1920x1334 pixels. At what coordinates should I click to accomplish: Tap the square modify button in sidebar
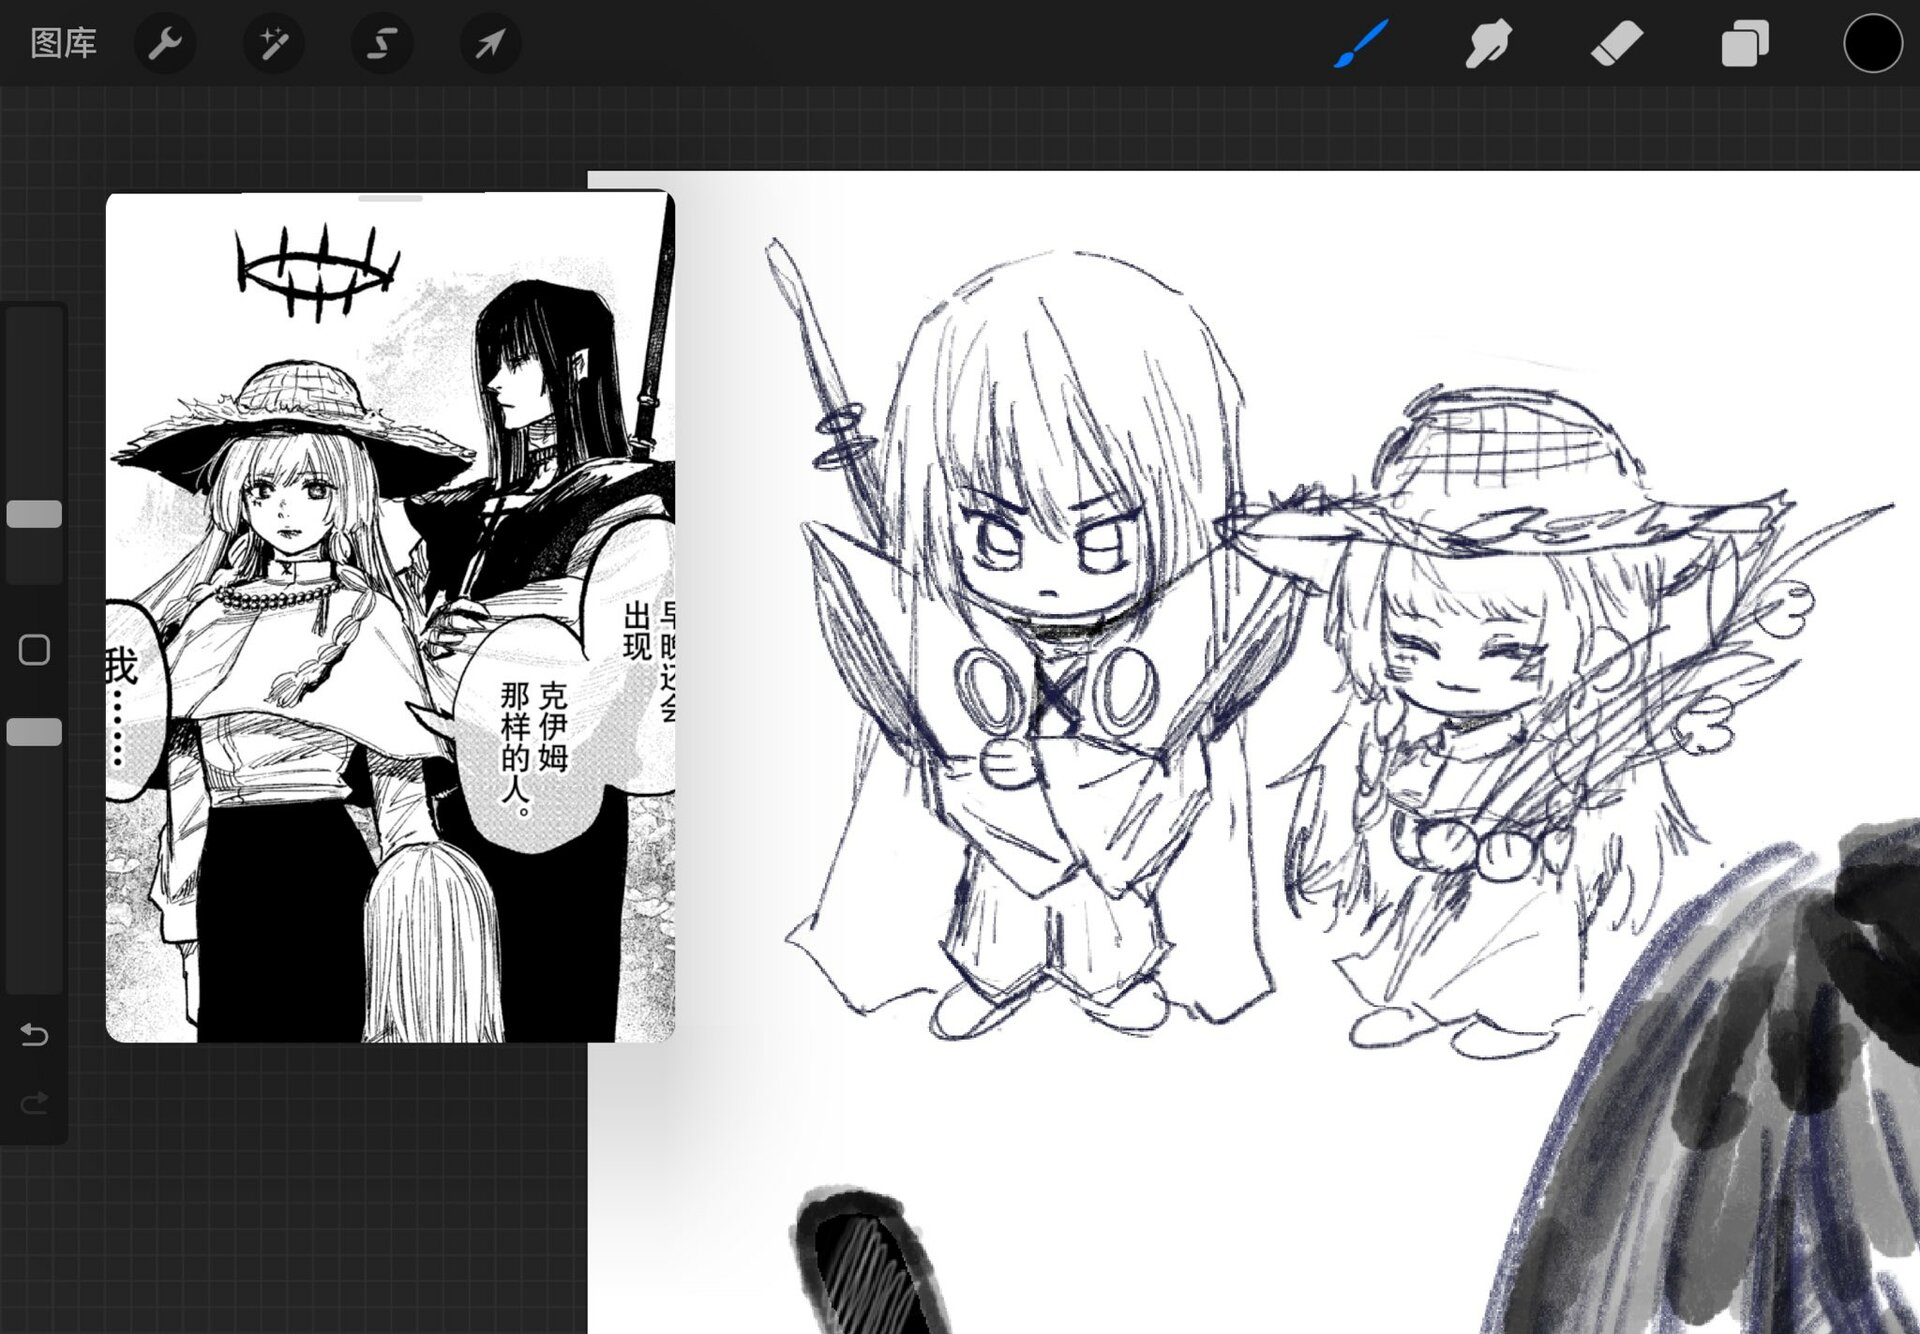pos(34,650)
